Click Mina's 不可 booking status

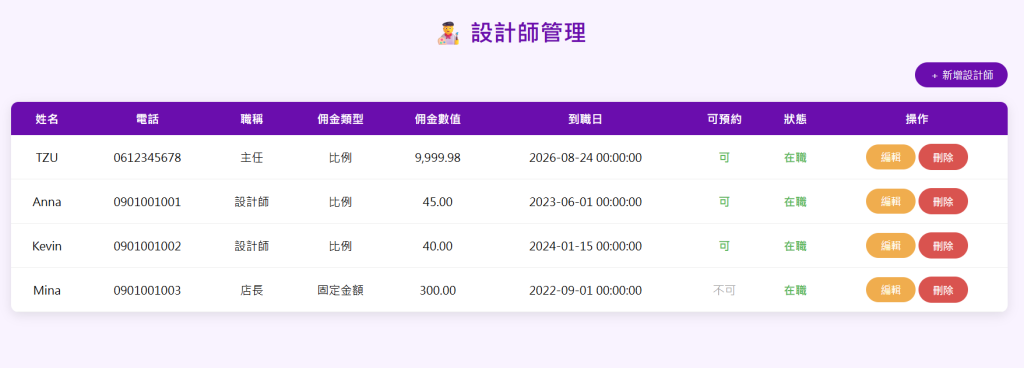point(724,290)
